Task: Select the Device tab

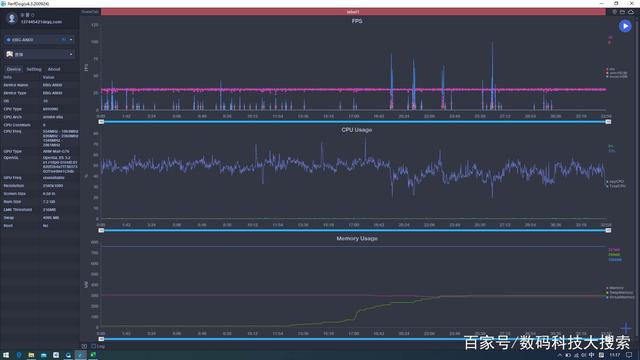Action: tap(13, 69)
